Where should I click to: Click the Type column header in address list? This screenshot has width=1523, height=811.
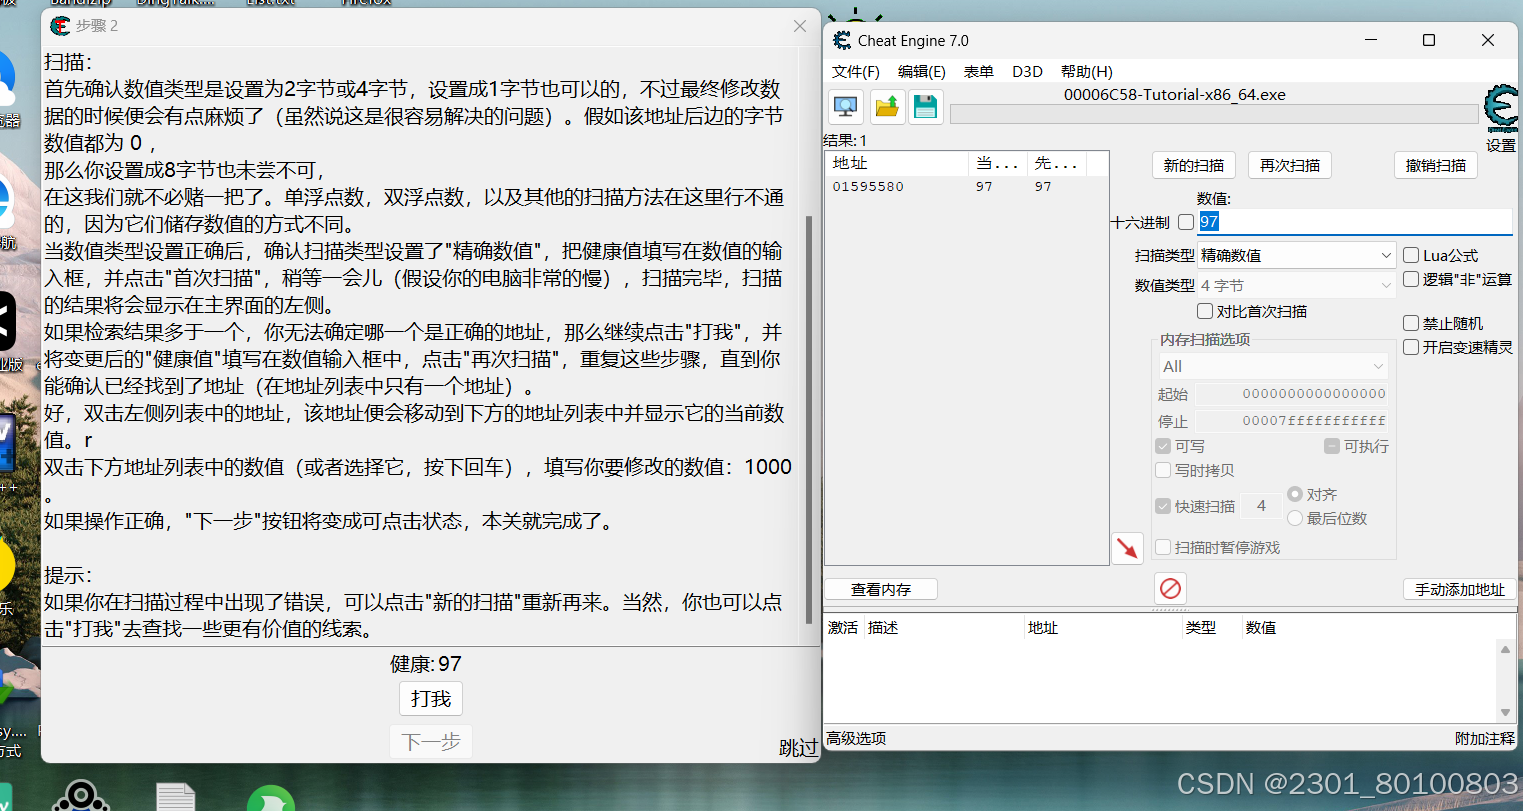[x=1211, y=627]
